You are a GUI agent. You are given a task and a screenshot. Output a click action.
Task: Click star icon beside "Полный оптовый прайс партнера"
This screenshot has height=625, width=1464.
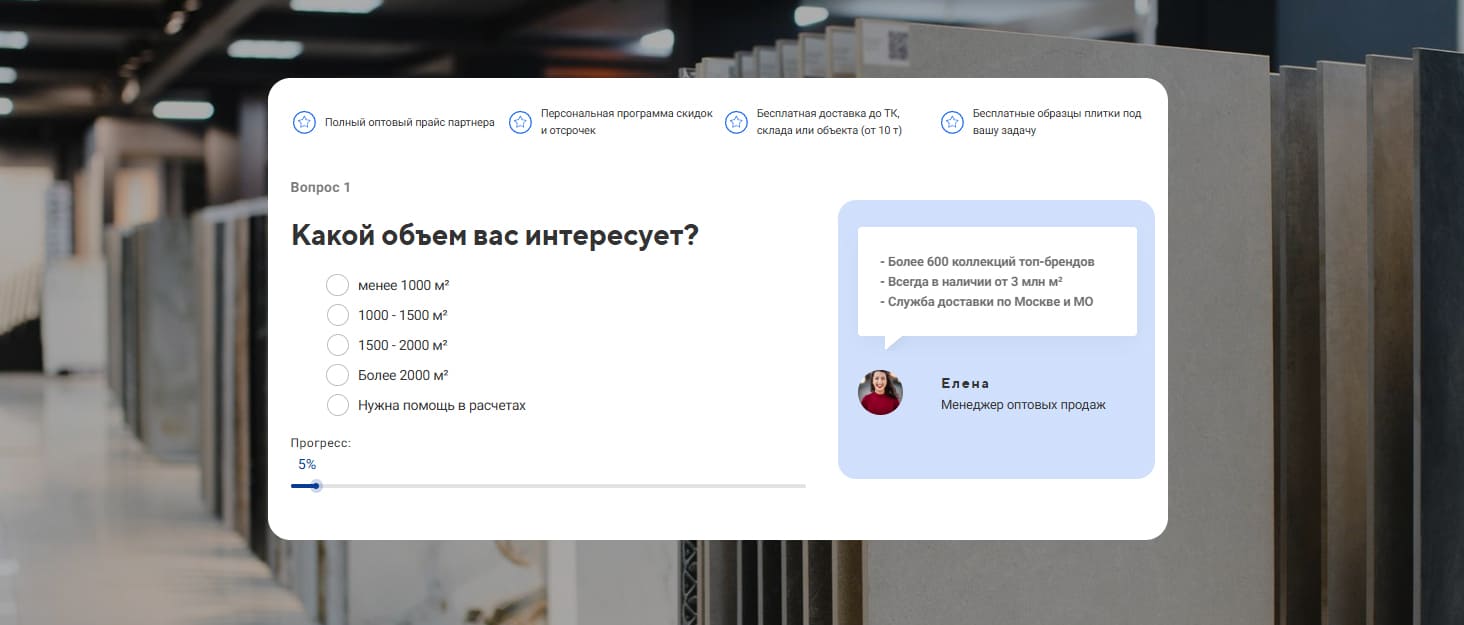click(x=304, y=122)
